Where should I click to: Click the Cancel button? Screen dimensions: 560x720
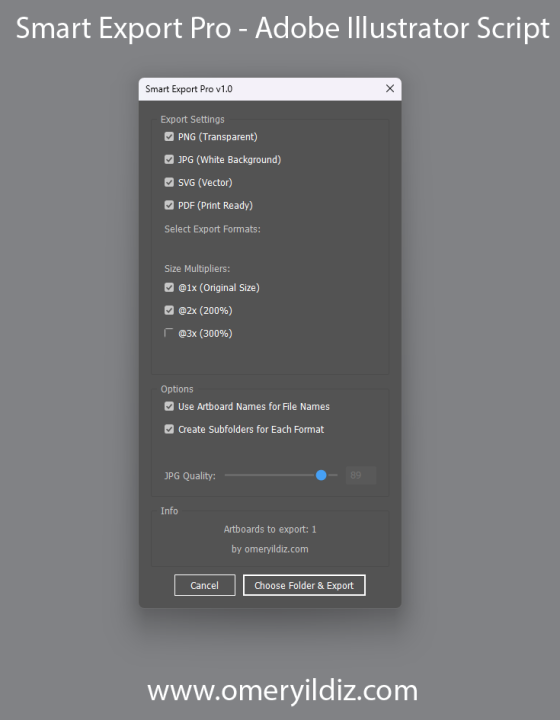tap(205, 585)
